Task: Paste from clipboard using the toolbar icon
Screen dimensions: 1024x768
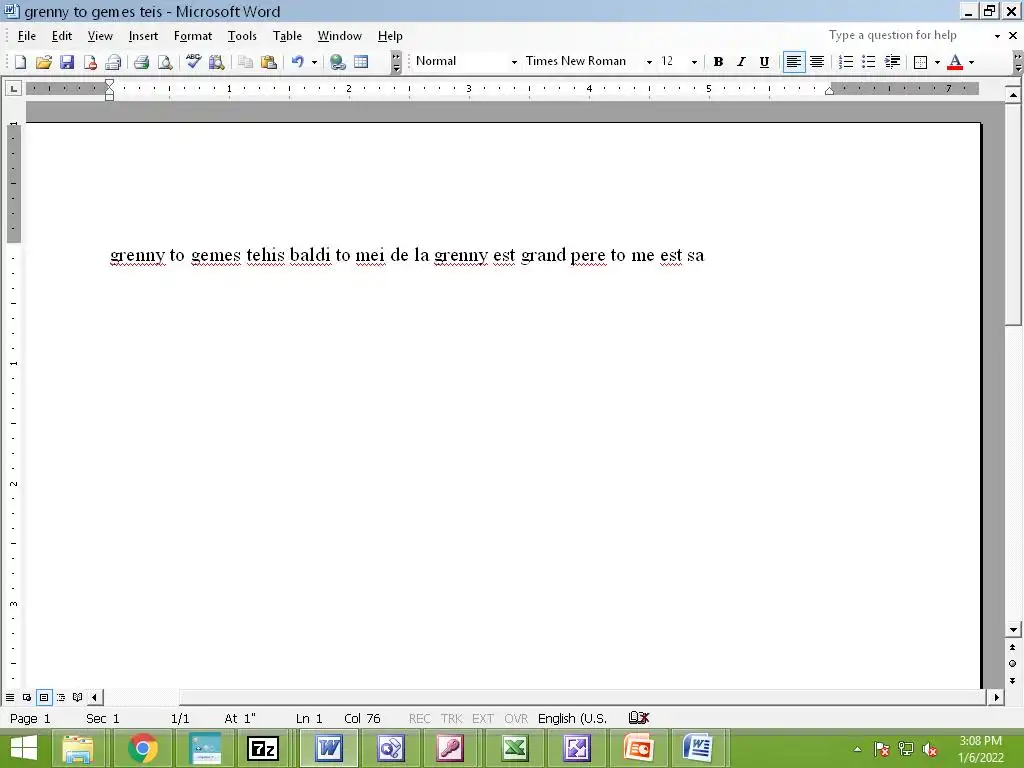Action: [x=268, y=62]
